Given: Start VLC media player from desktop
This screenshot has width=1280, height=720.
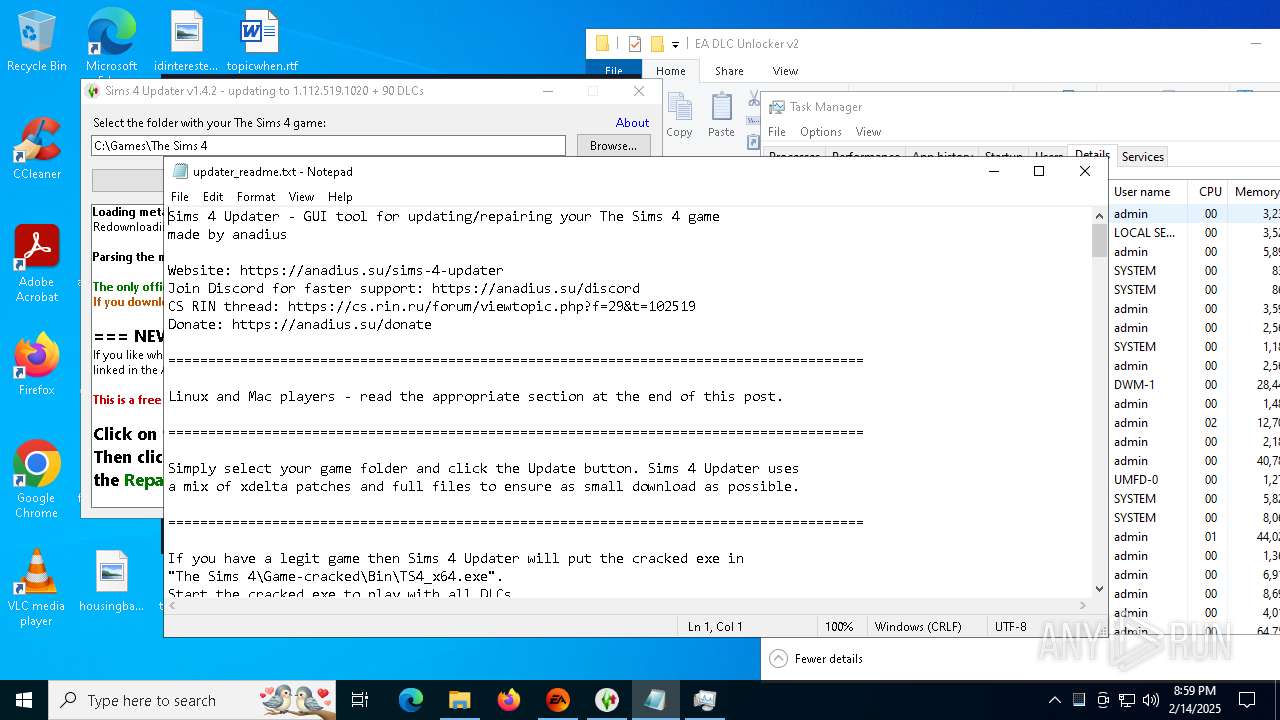Looking at the screenshot, I should (x=36, y=587).
